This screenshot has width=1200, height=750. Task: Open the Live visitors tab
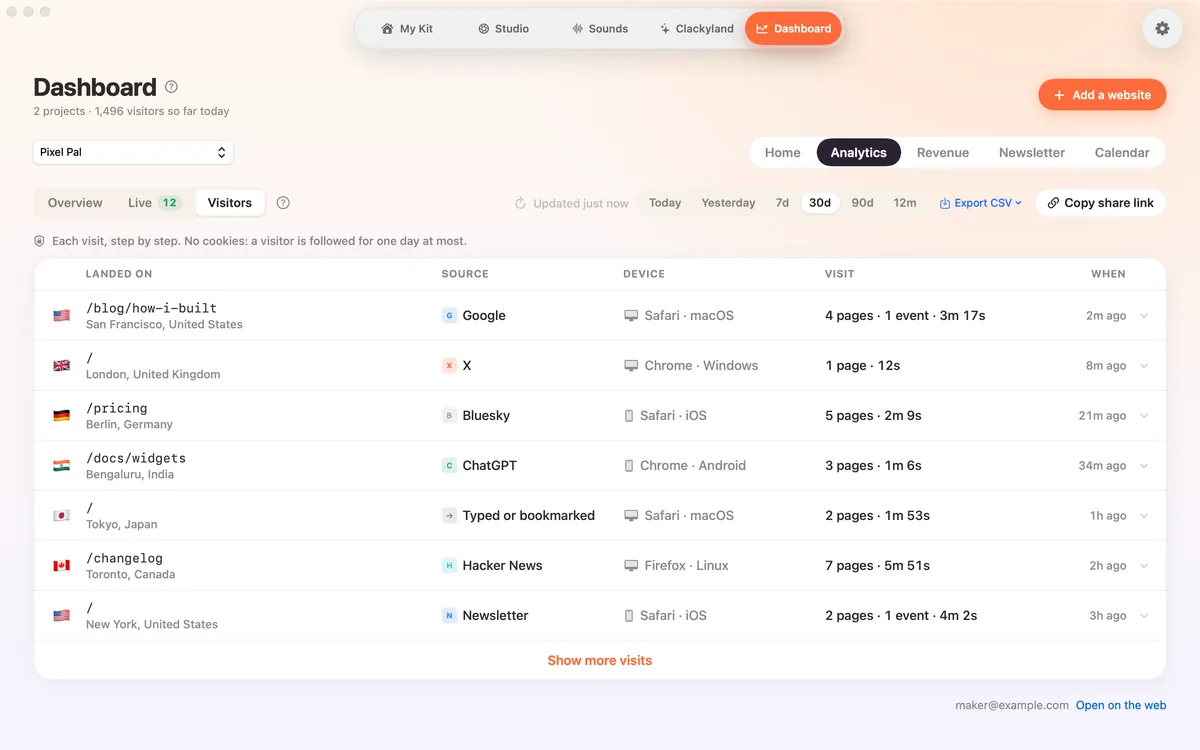click(154, 203)
